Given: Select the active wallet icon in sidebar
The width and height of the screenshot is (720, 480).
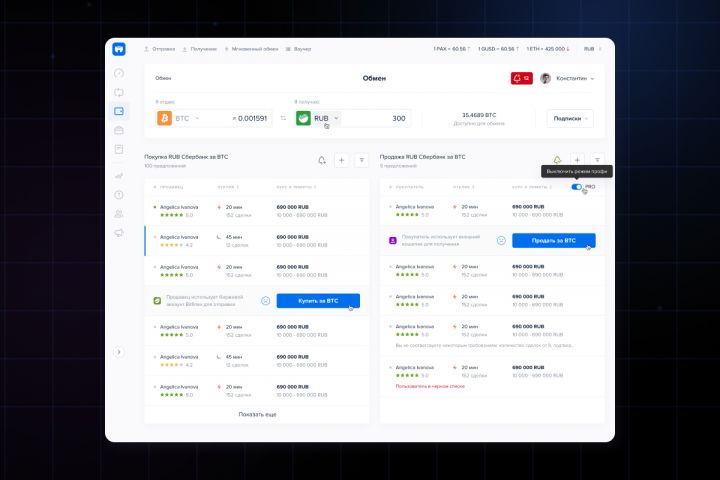Looking at the screenshot, I should pyautogui.click(x=119, y=111).
